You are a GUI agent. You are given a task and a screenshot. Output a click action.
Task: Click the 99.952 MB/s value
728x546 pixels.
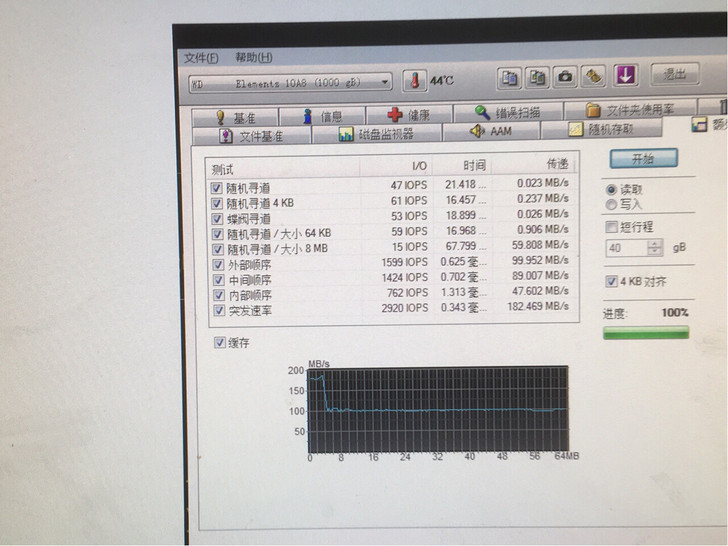tap(540, 260)
